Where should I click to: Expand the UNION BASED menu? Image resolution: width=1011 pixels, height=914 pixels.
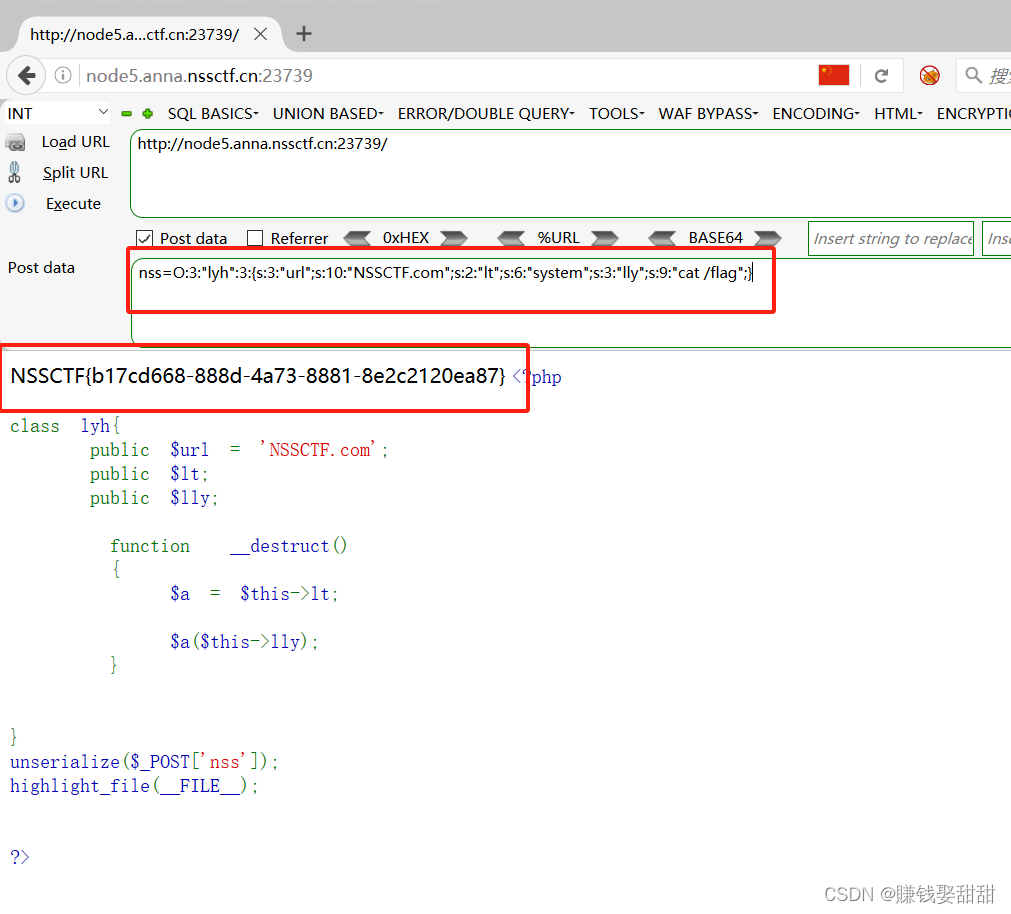click(328, 113)
